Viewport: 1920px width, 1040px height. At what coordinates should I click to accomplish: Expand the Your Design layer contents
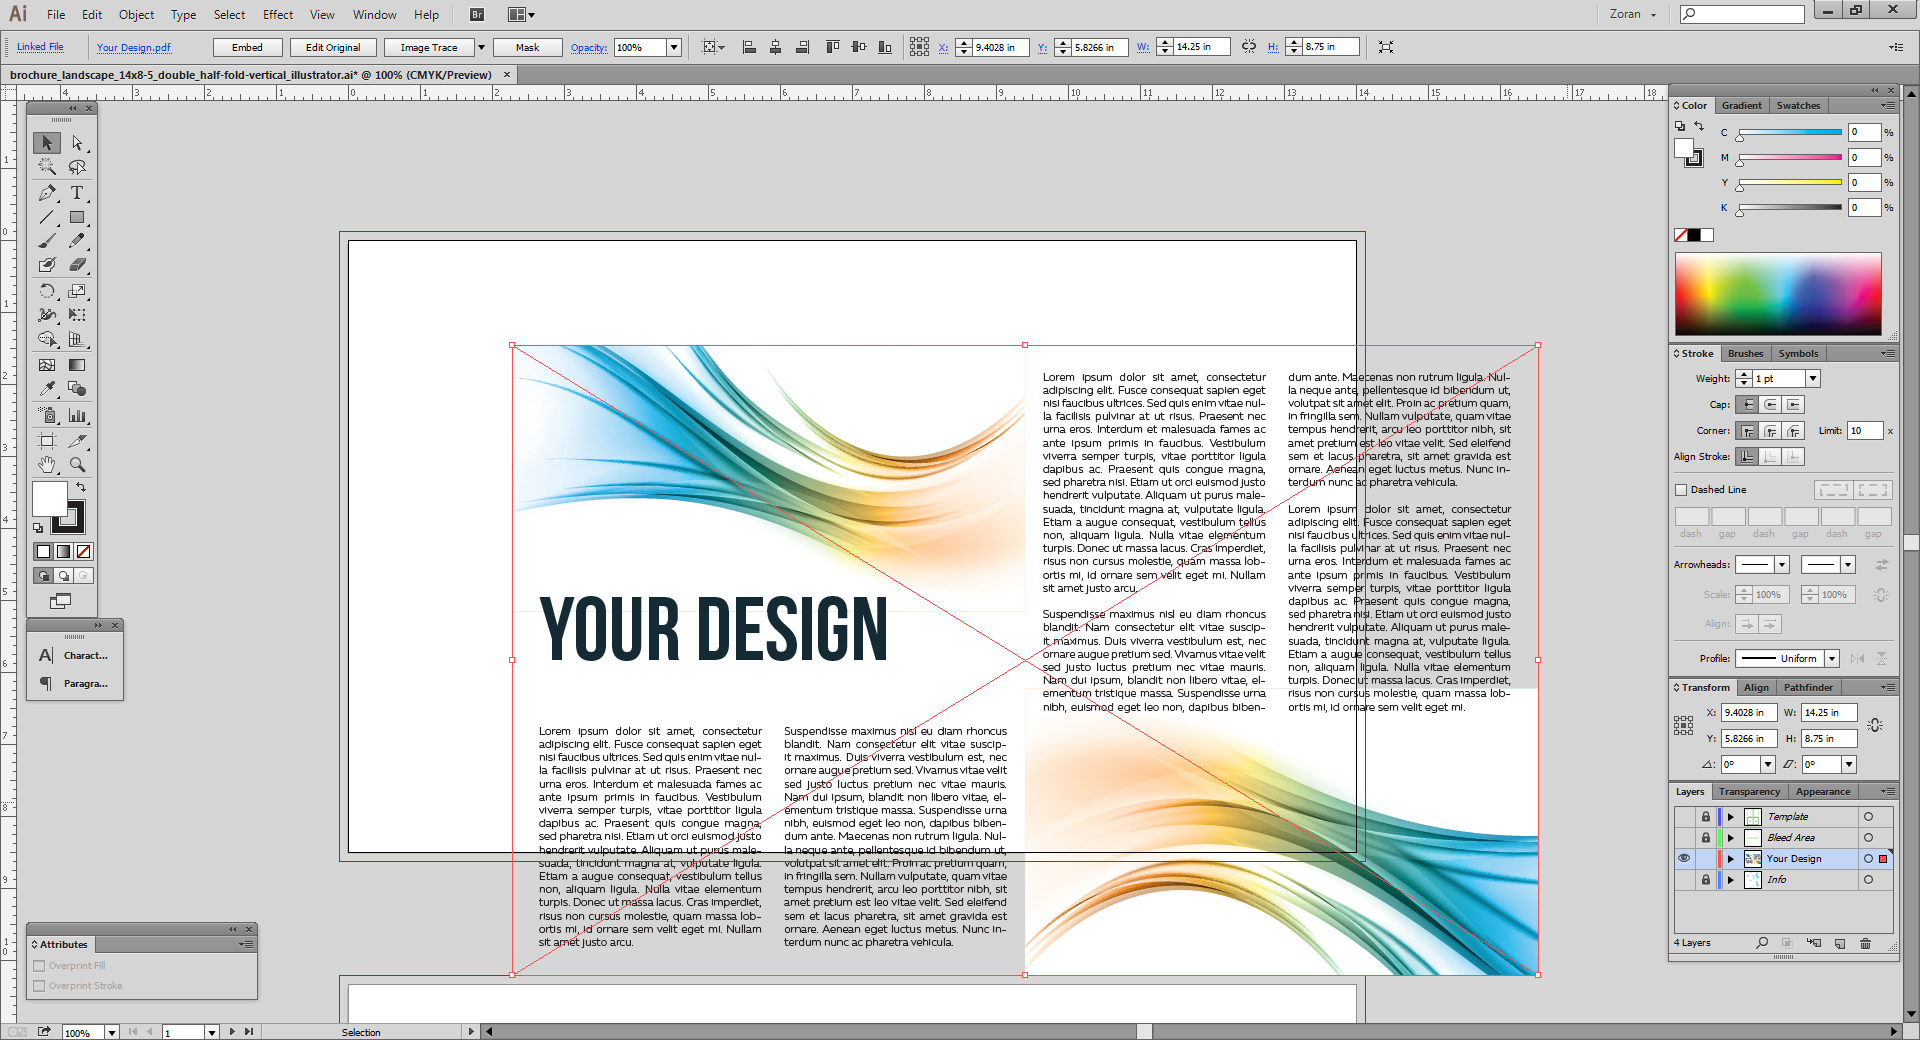1731,858
